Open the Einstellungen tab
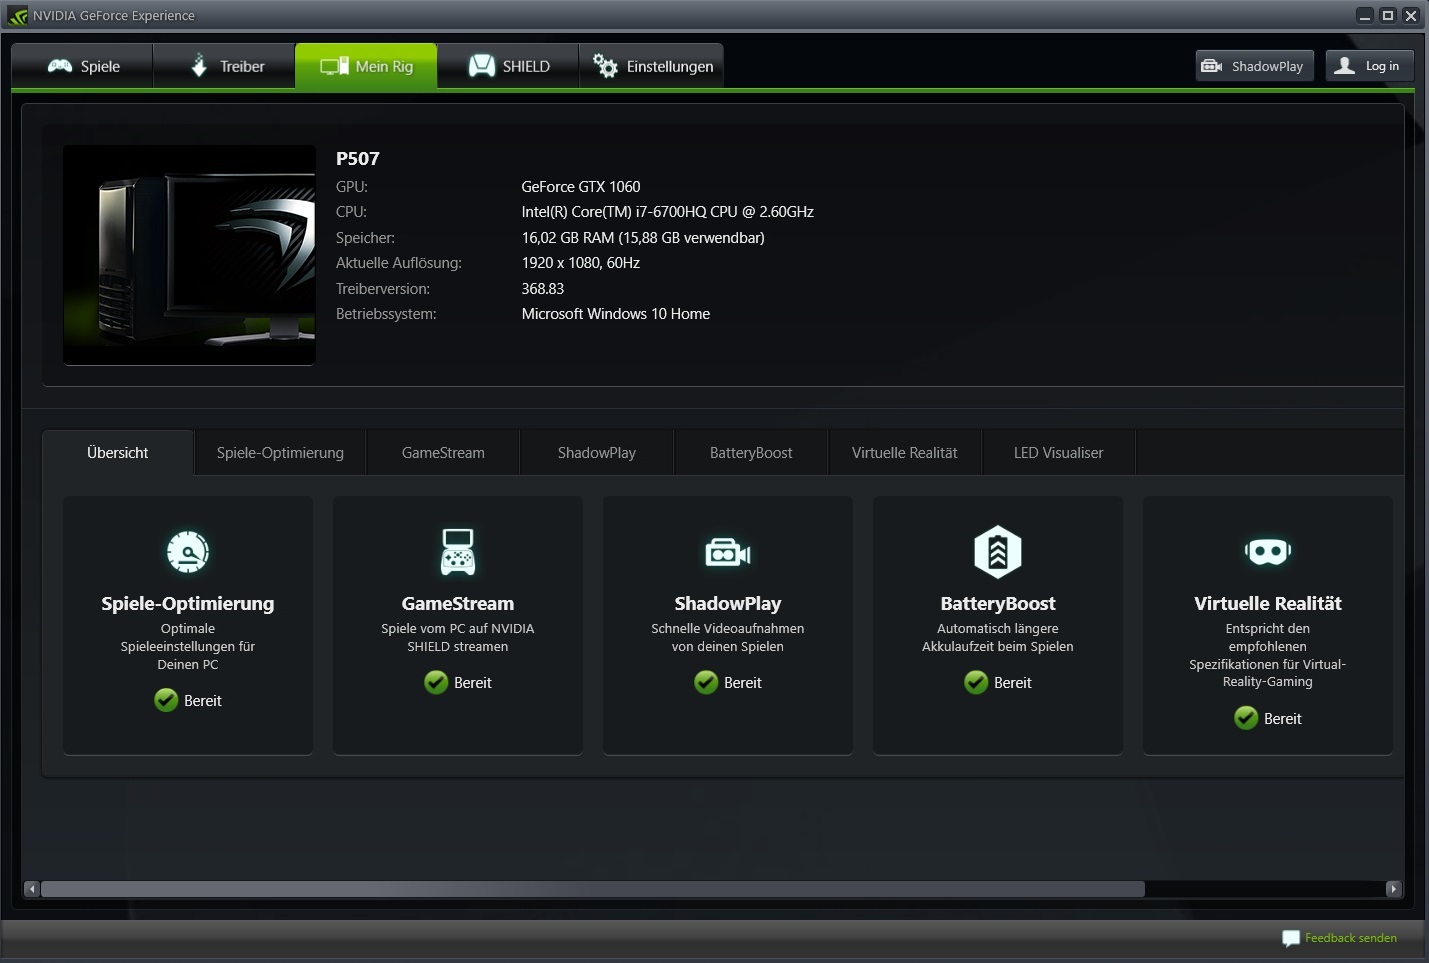Image resolution: width=1429 pixels, height=963 pixels. pos(651,66)
